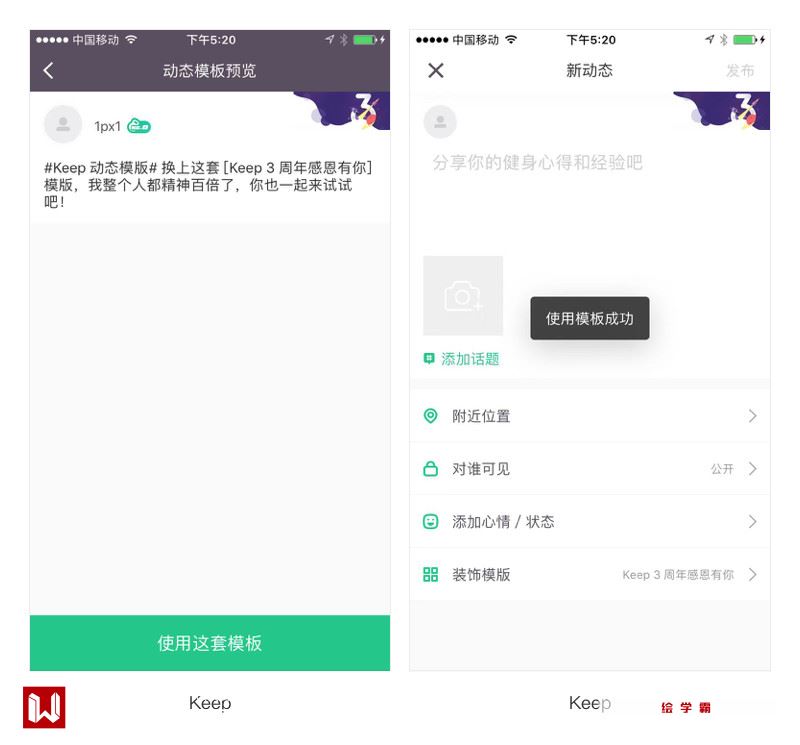Tap the 动态模板预览 title
Image resolution: width=800 pixels, height=745 pixels.
coord(210,70)
